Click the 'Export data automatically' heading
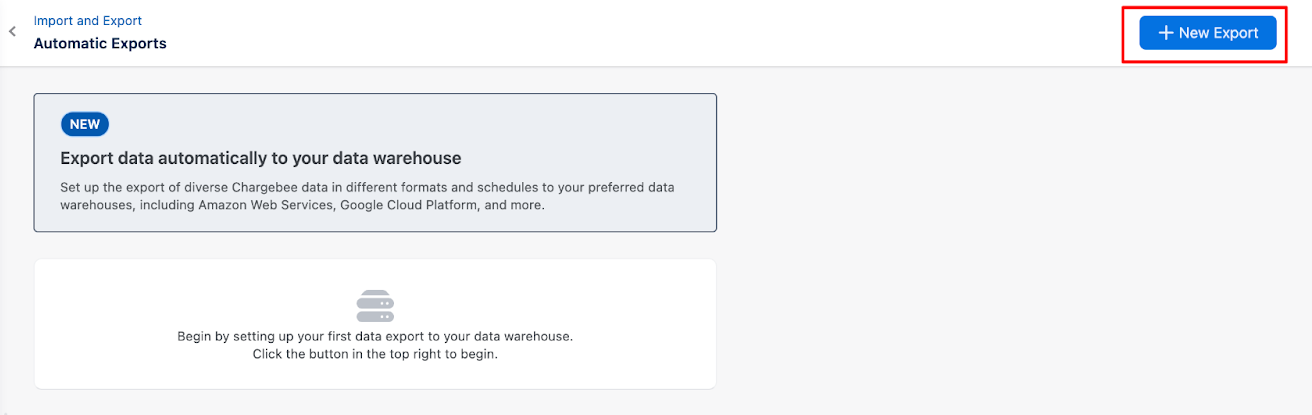1312x415 pixels. 260,158
